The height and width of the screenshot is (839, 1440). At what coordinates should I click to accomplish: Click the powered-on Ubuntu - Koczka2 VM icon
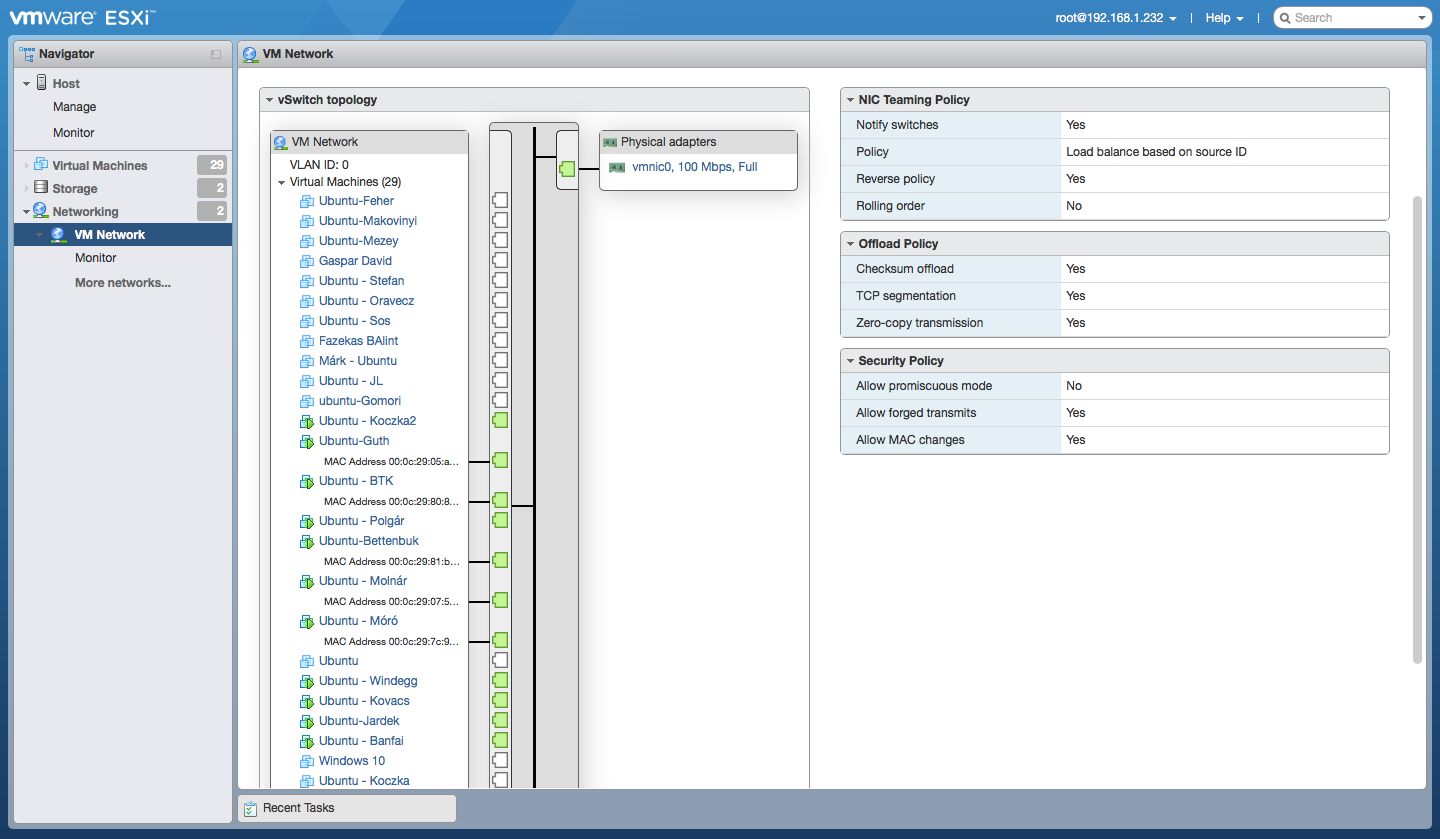307,421
